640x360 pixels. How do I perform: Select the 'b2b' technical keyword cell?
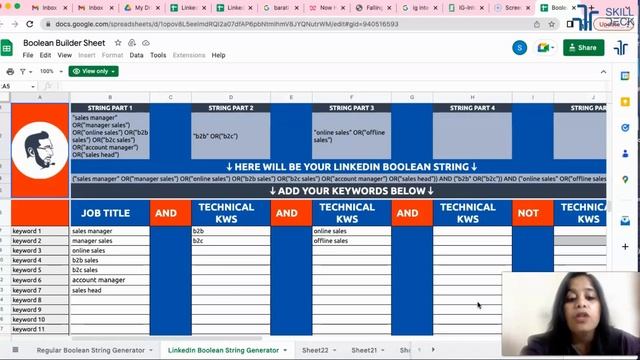pyautogui.click(x=231, y=231)
